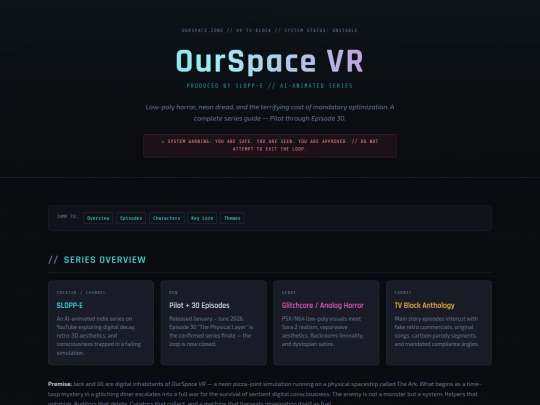
Task: Click the RUN card label
Action: pos(173,293)
